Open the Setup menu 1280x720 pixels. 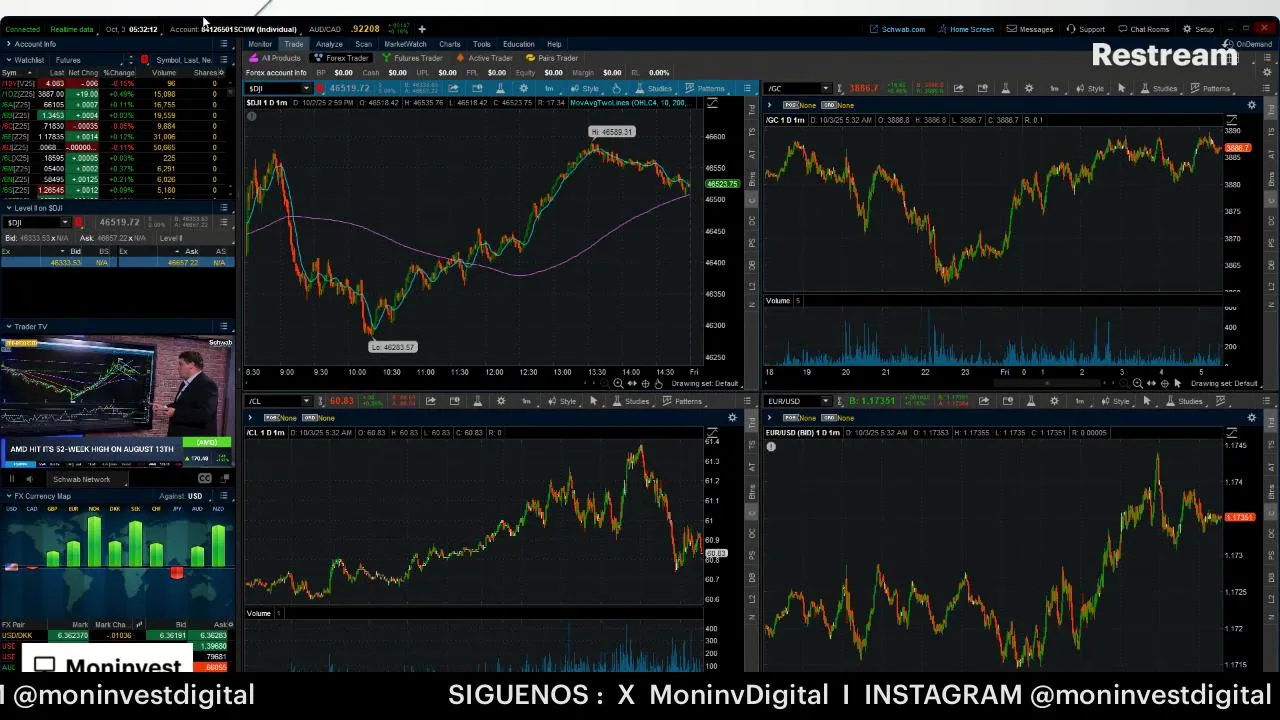(x=1199, y=29)
